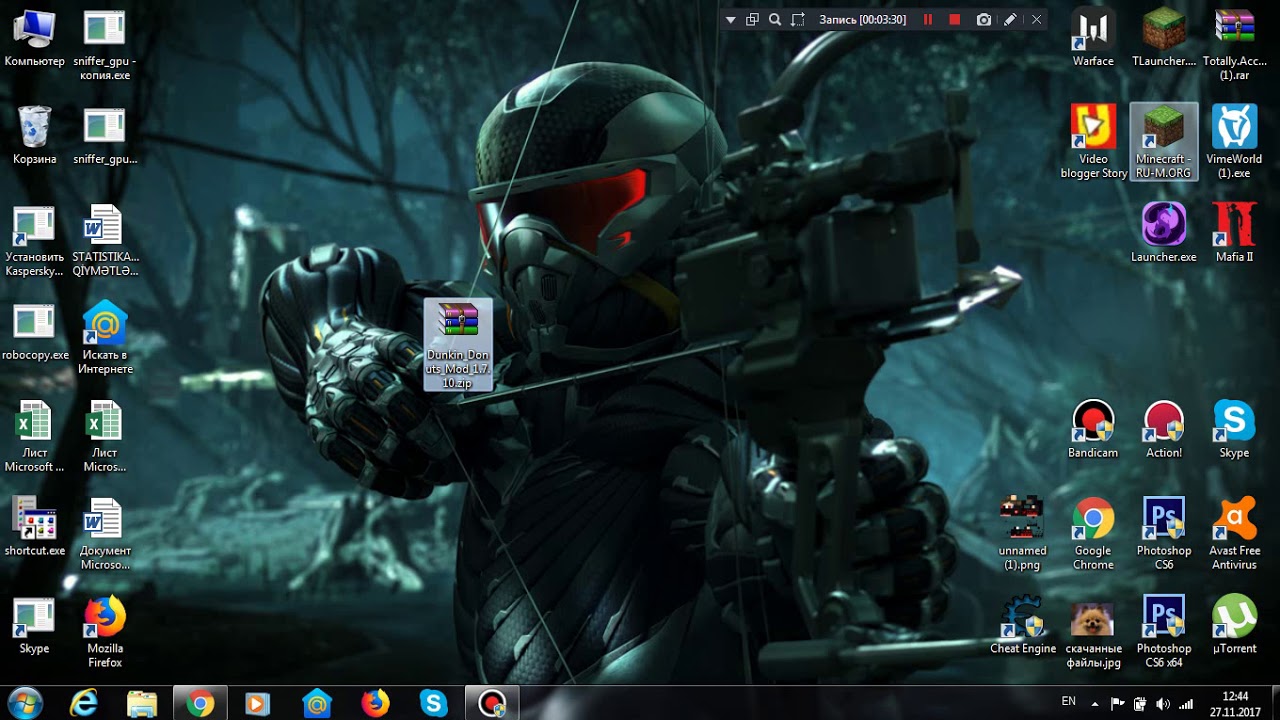
Task: Select the Dunkin_Donuts_Mod 1.7.10.zip archive
Action: point(458,345)
